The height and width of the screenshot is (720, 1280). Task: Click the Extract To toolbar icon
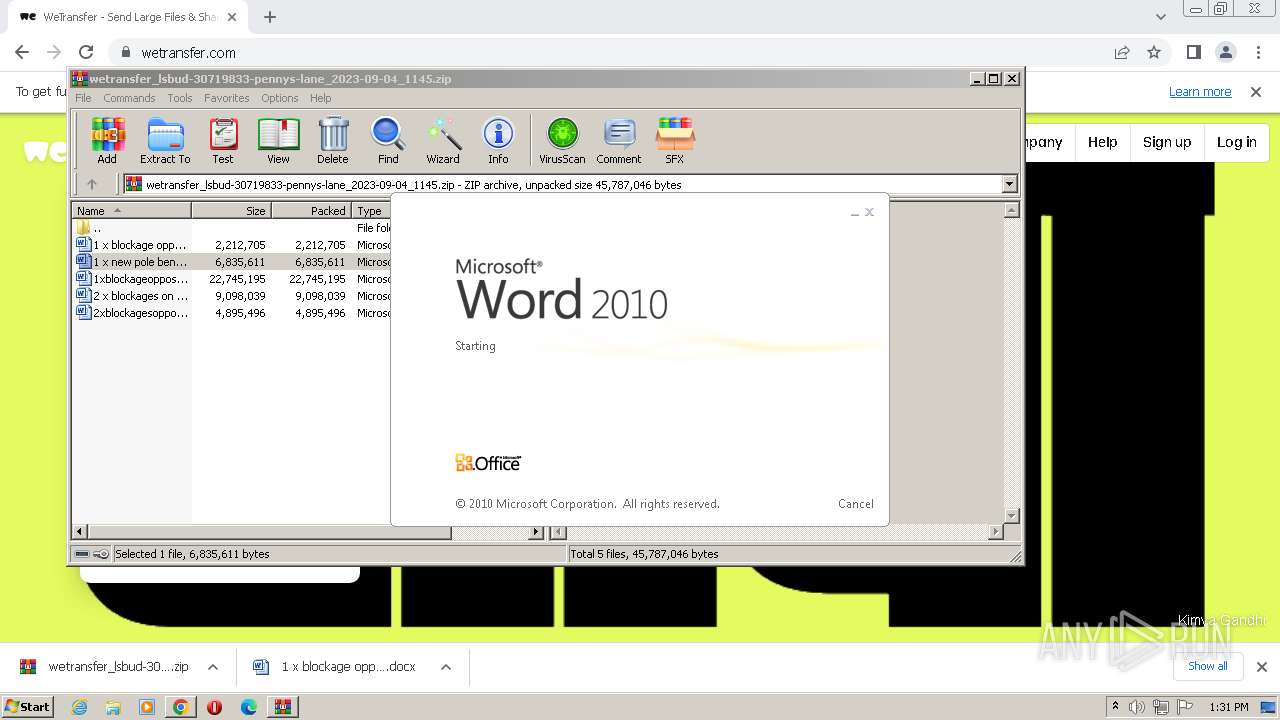165,140
